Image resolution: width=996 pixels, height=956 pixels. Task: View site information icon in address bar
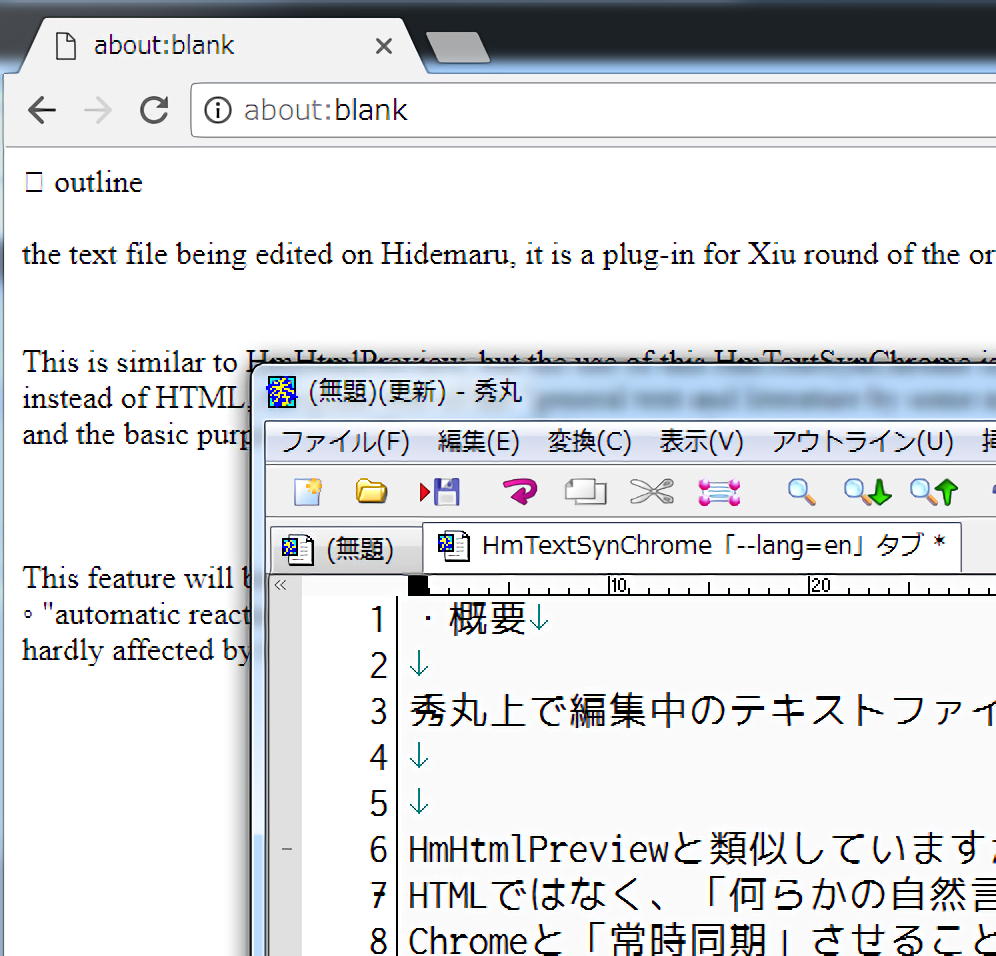coord(217,110)
